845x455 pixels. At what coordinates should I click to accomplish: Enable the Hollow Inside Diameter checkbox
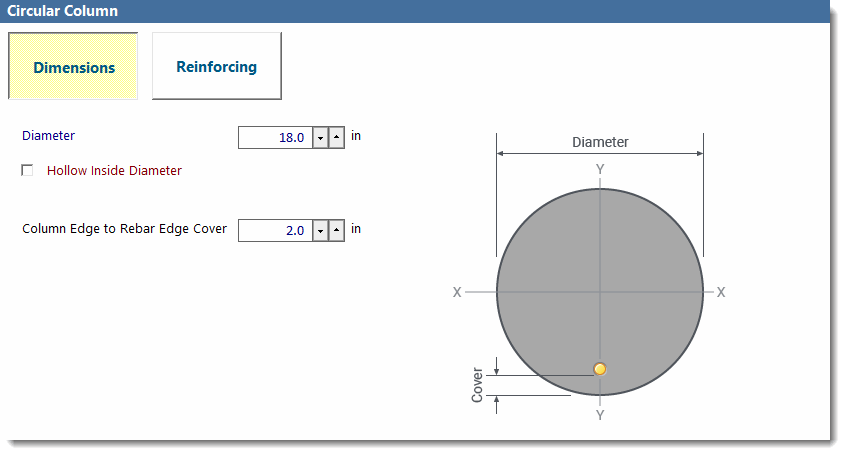click(27, 171)
